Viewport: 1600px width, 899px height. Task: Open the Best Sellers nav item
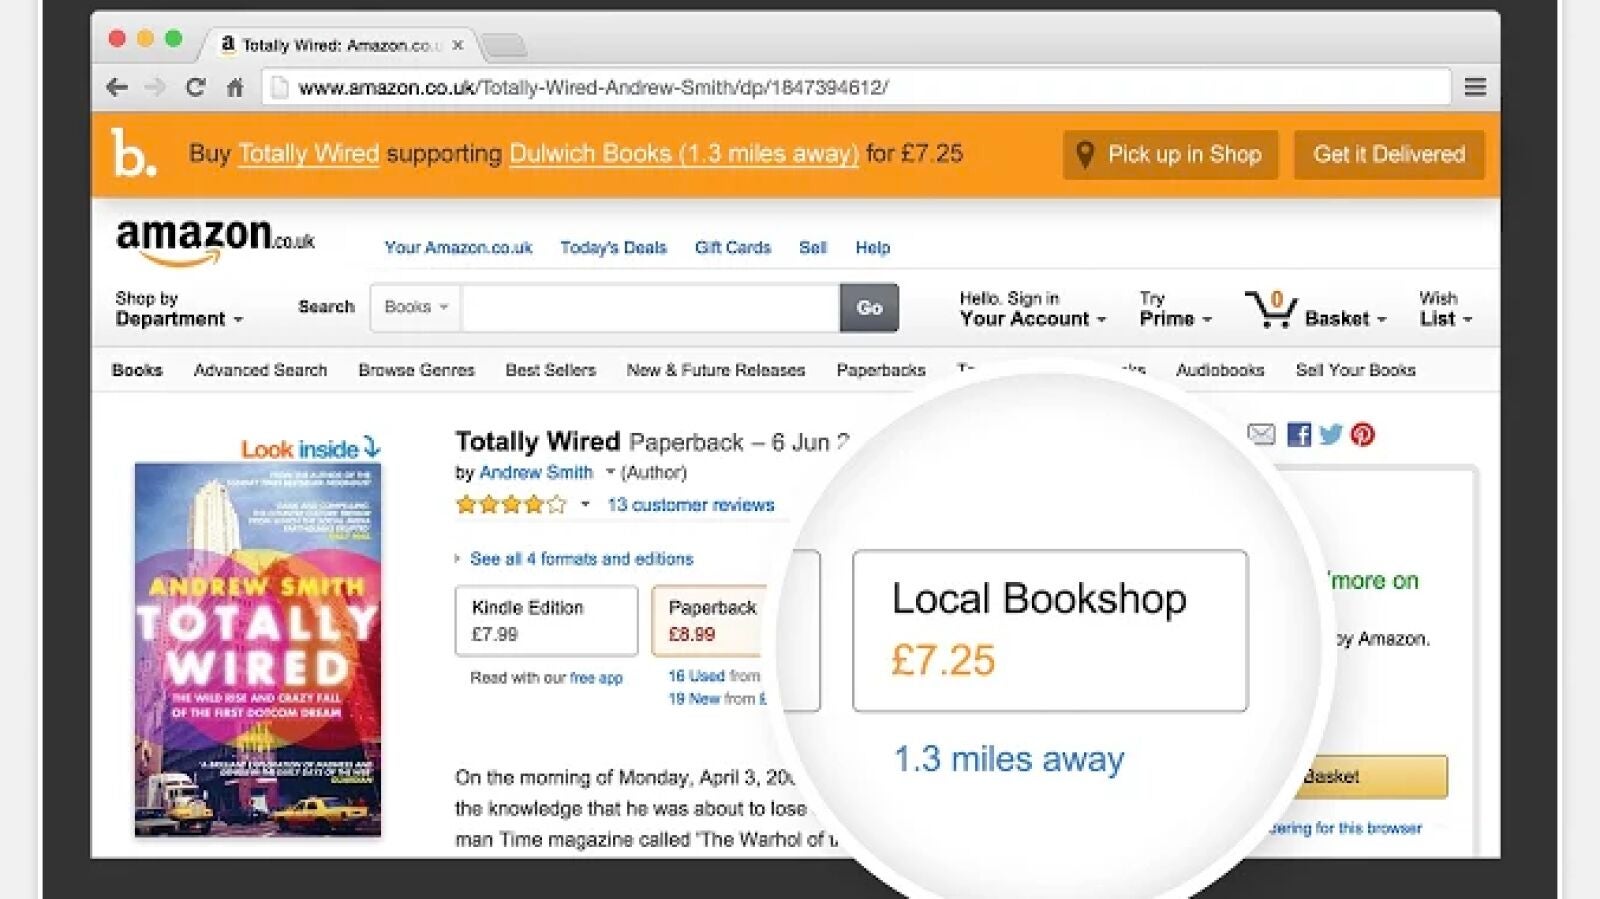[550, 370]
